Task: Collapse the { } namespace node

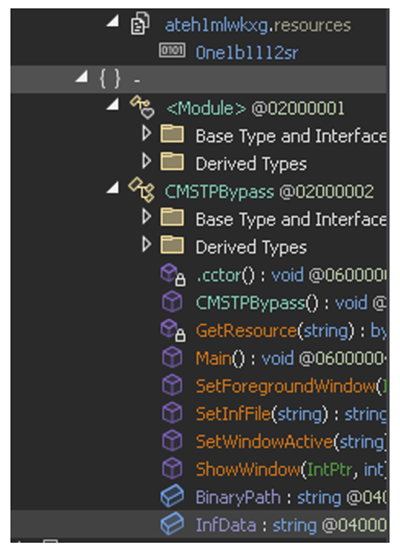Action: click(x=81, y=77)
